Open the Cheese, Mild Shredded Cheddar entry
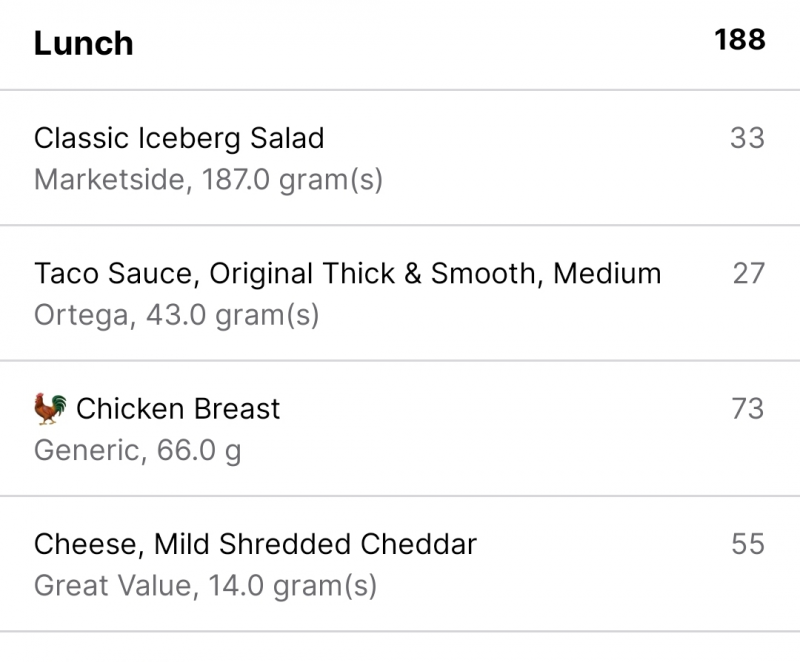 (x=255, y=544)
